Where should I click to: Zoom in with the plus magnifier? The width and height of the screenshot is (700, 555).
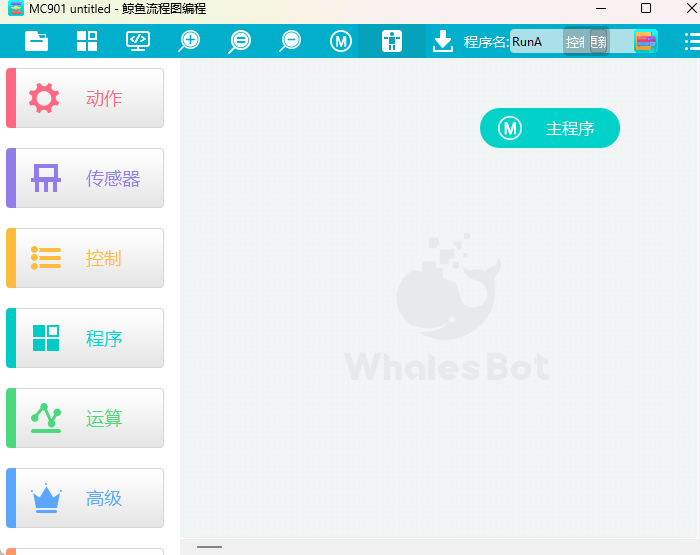click(x=189, y=42)
